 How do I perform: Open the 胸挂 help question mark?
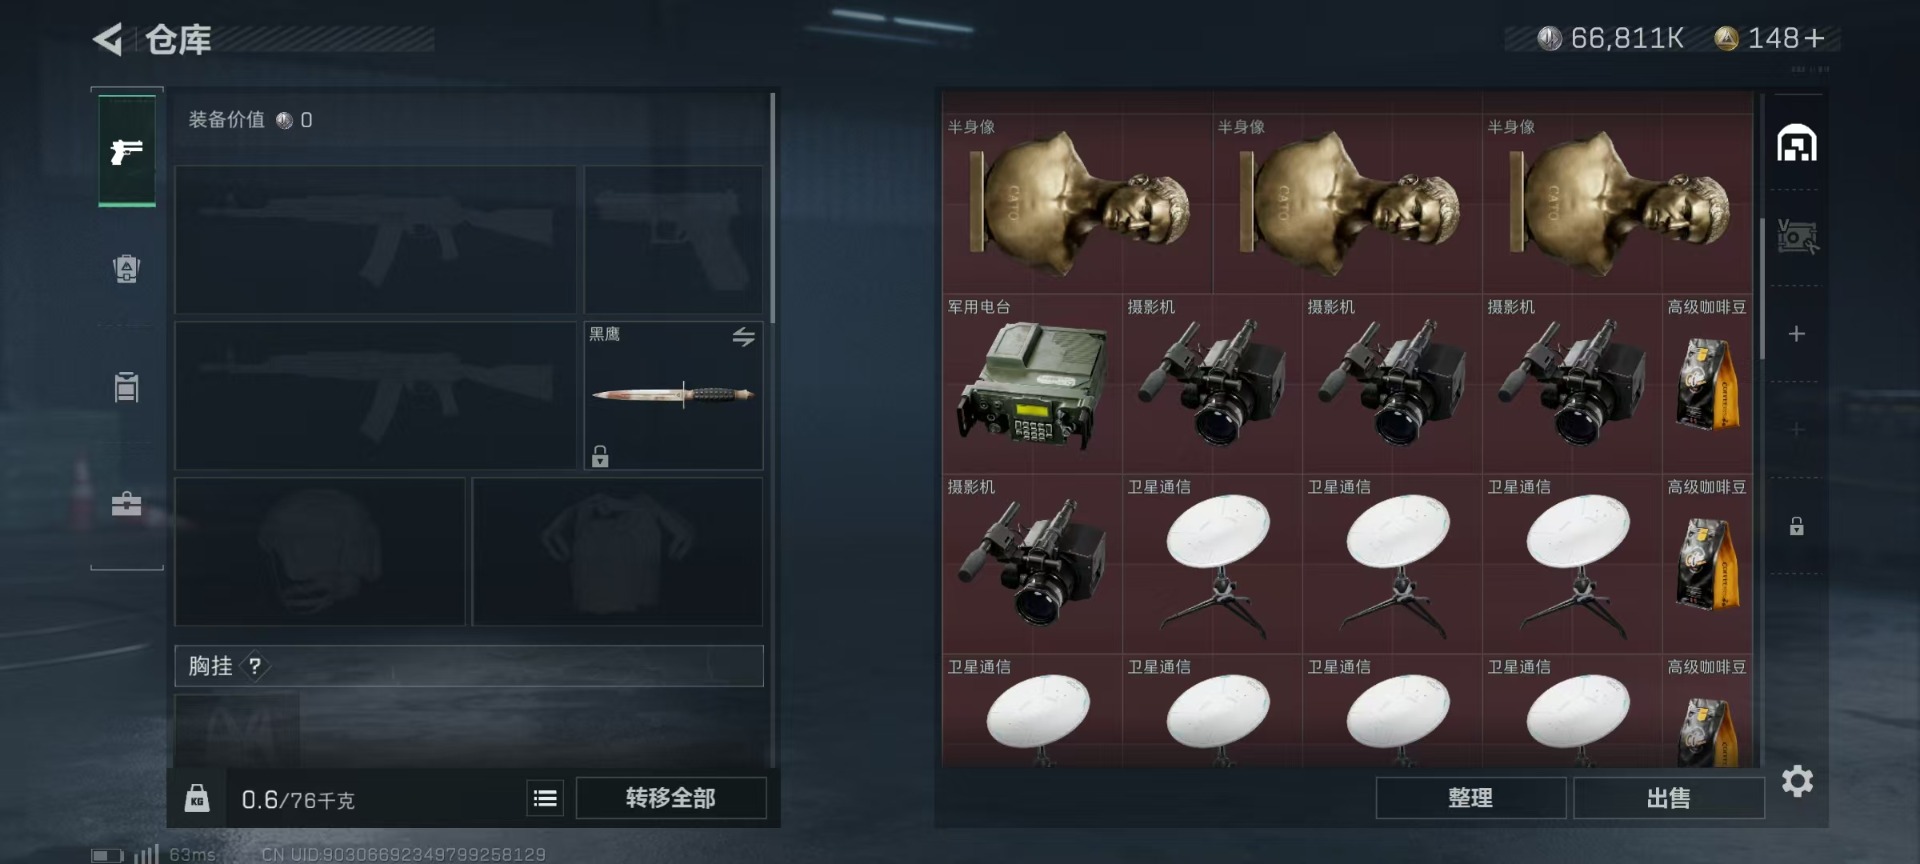[x=255, y=666]
